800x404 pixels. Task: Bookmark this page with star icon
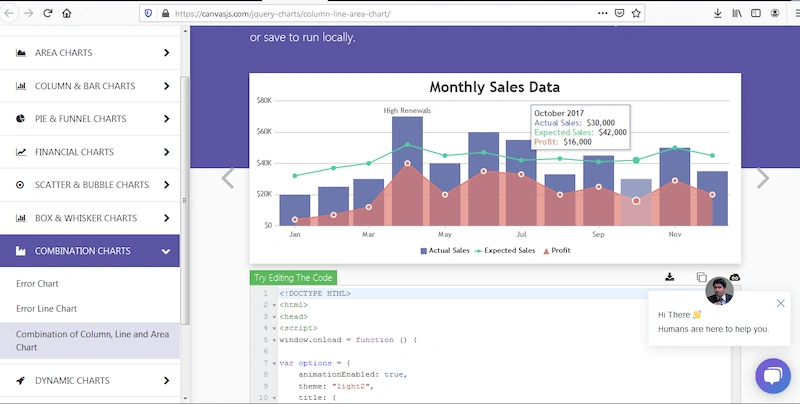coord(636,13)
